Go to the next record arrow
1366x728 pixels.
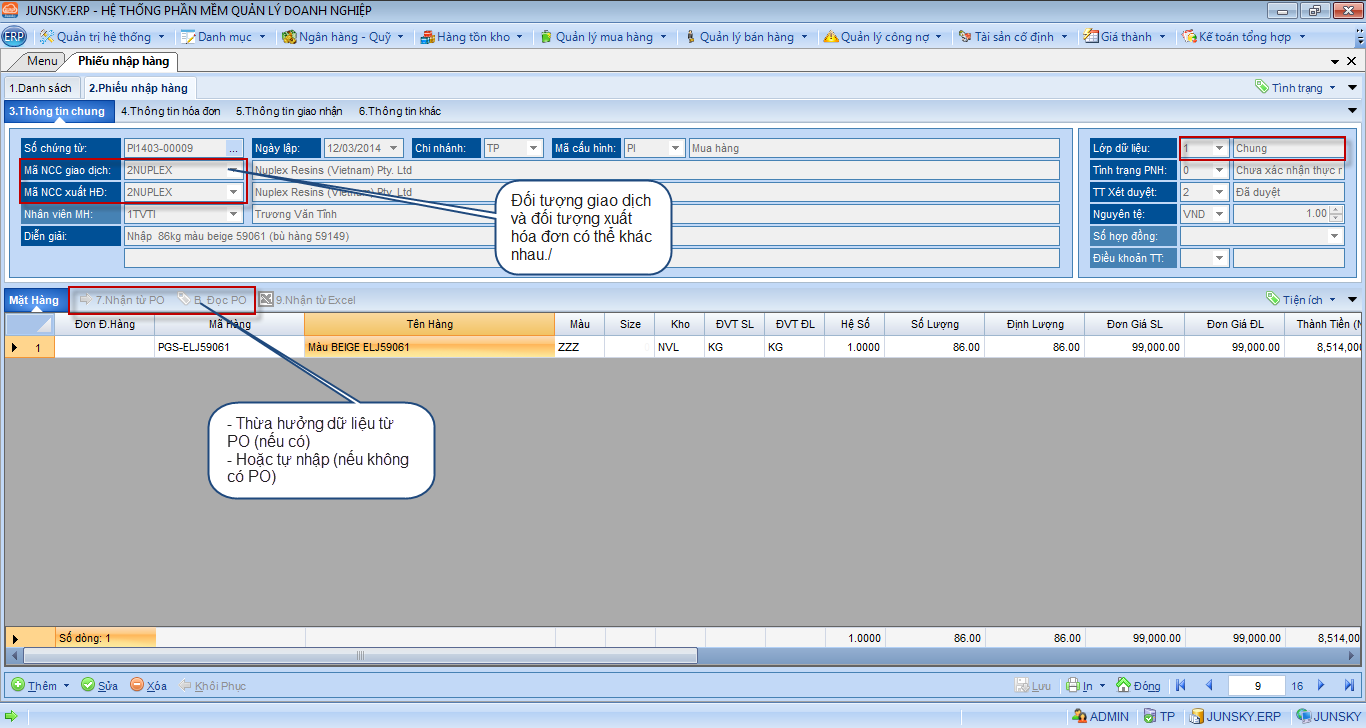tap(1321, 686)
